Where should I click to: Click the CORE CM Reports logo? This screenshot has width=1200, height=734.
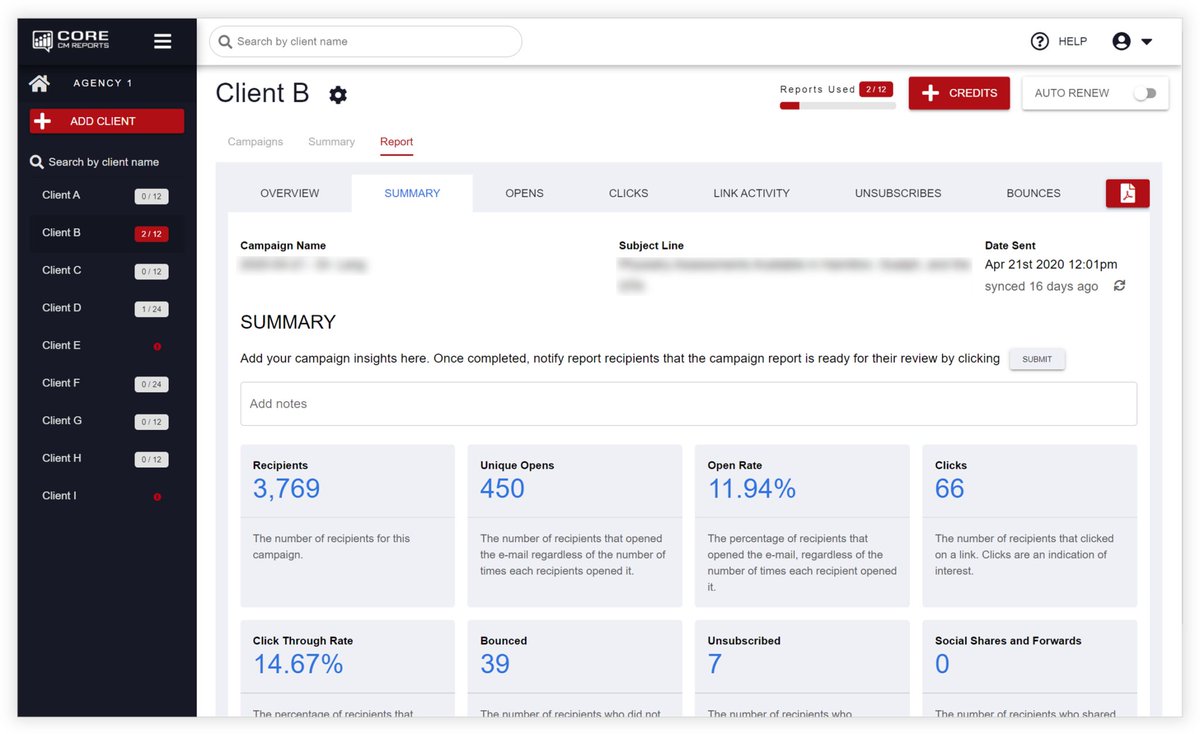pos(70,40)
